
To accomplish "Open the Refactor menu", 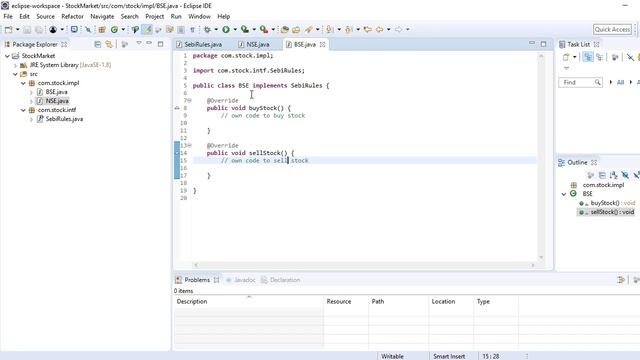I will 72,16.
